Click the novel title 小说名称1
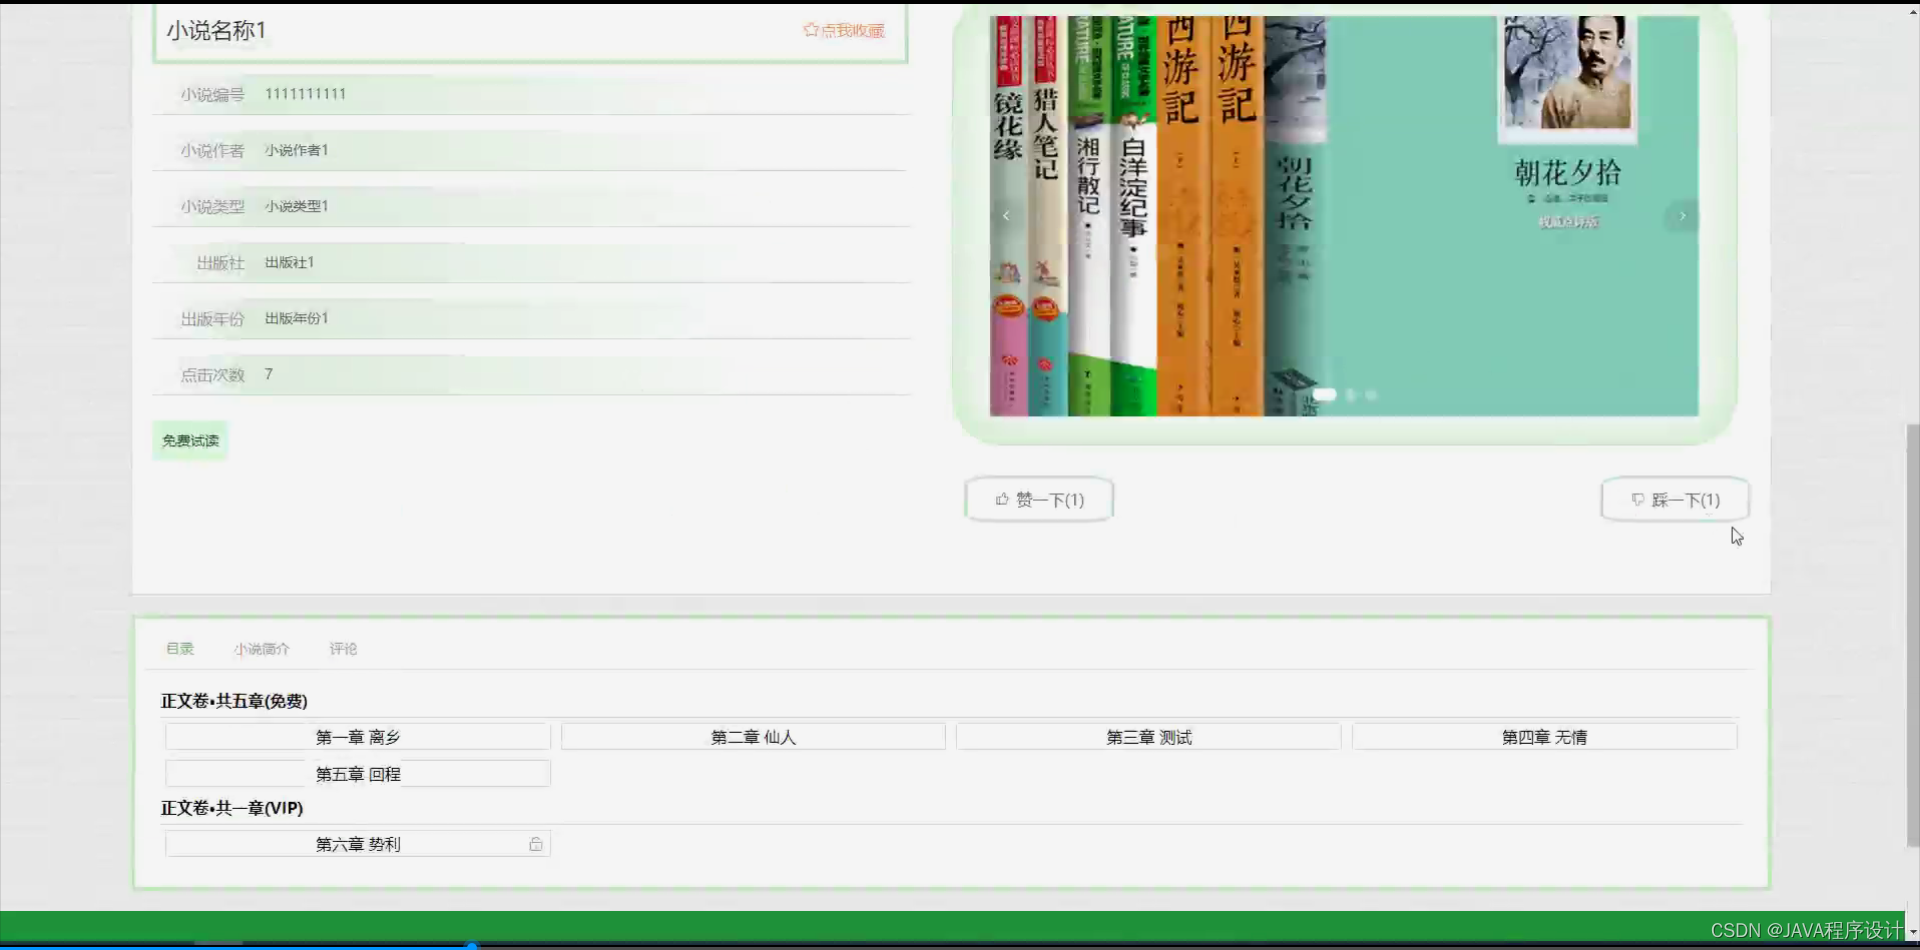Image resolution: width=1920 pixels, height=950 pixels. click(216, 31)
